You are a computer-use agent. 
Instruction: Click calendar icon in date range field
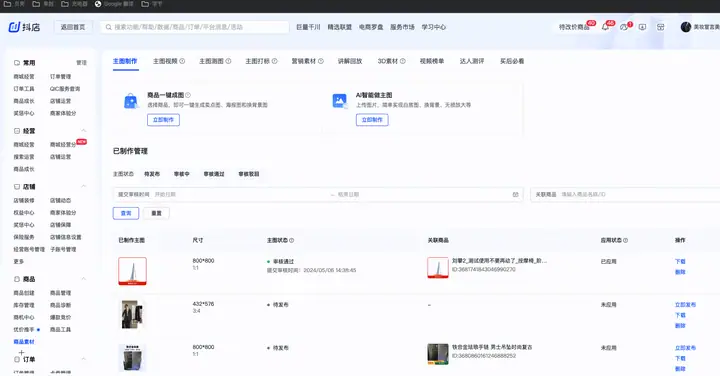pos(516,195)
